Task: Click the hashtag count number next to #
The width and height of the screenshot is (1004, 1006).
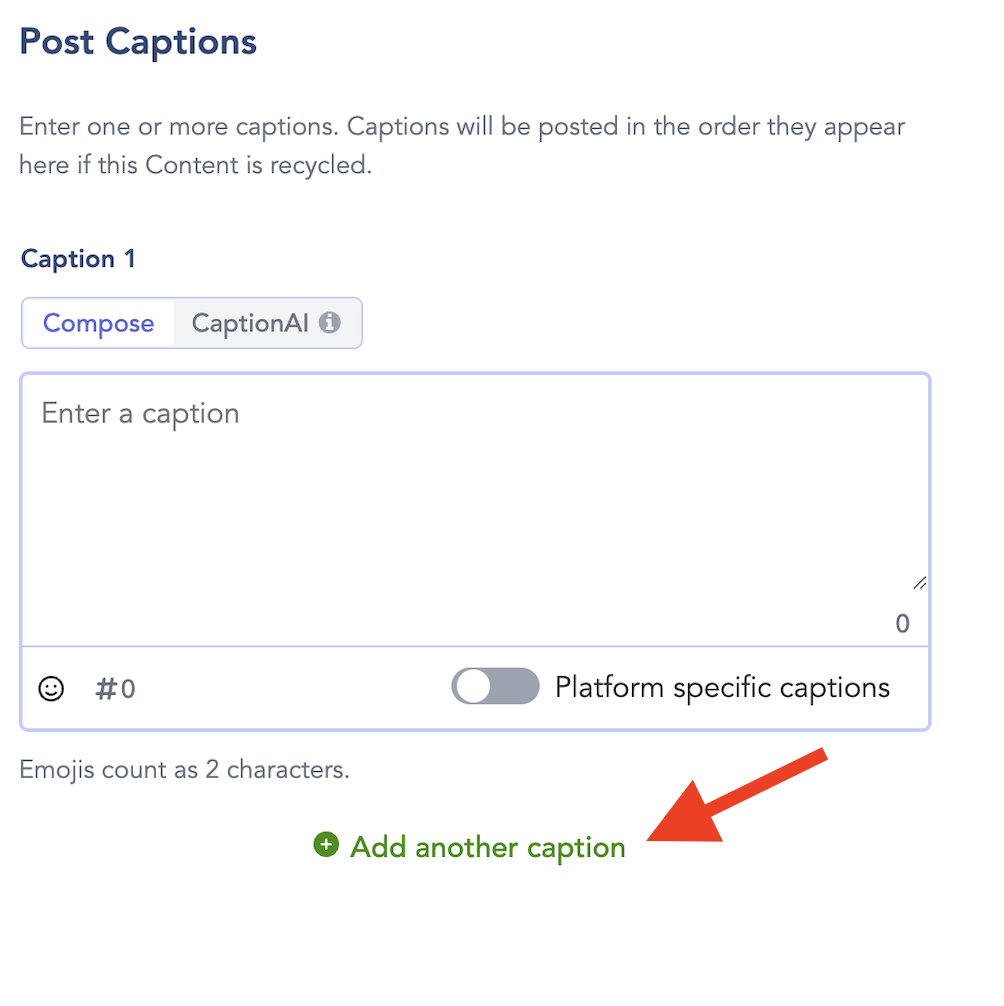Action: point(128,689)
